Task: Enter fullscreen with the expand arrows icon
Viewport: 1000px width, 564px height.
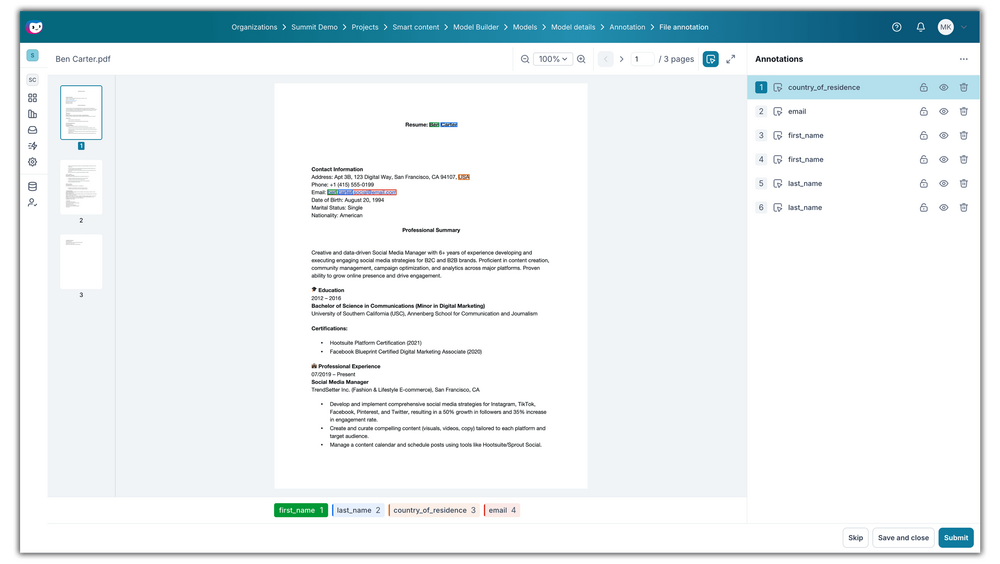Action: click(731, 59)
